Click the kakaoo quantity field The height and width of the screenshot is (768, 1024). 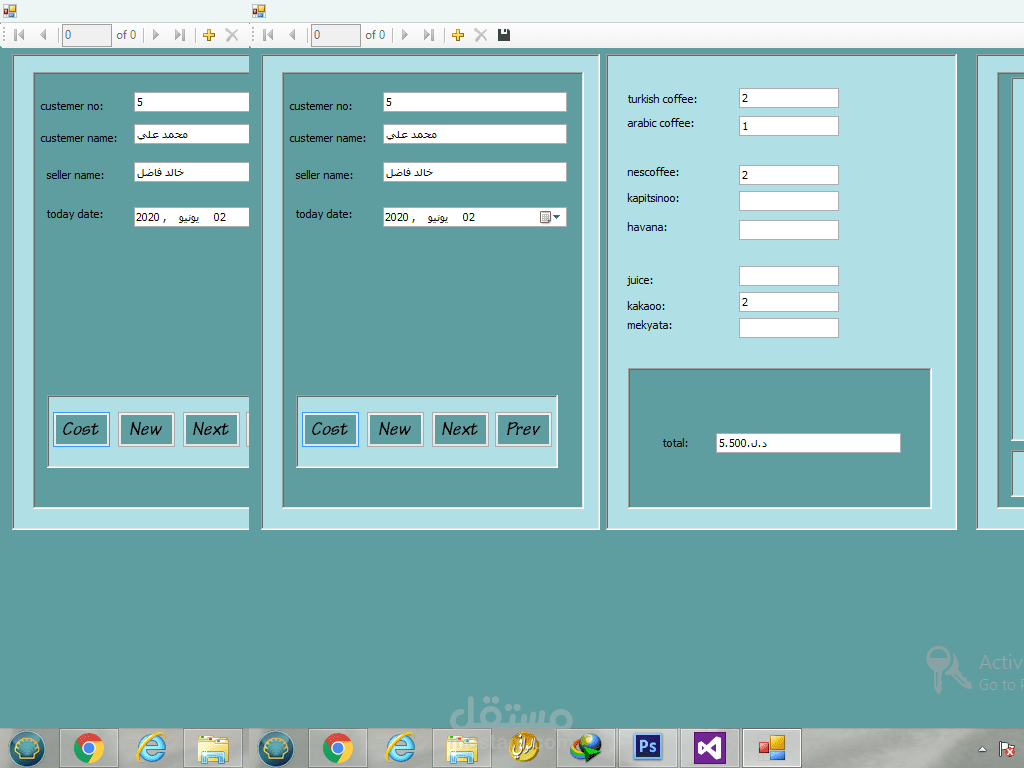pos(788,302)
